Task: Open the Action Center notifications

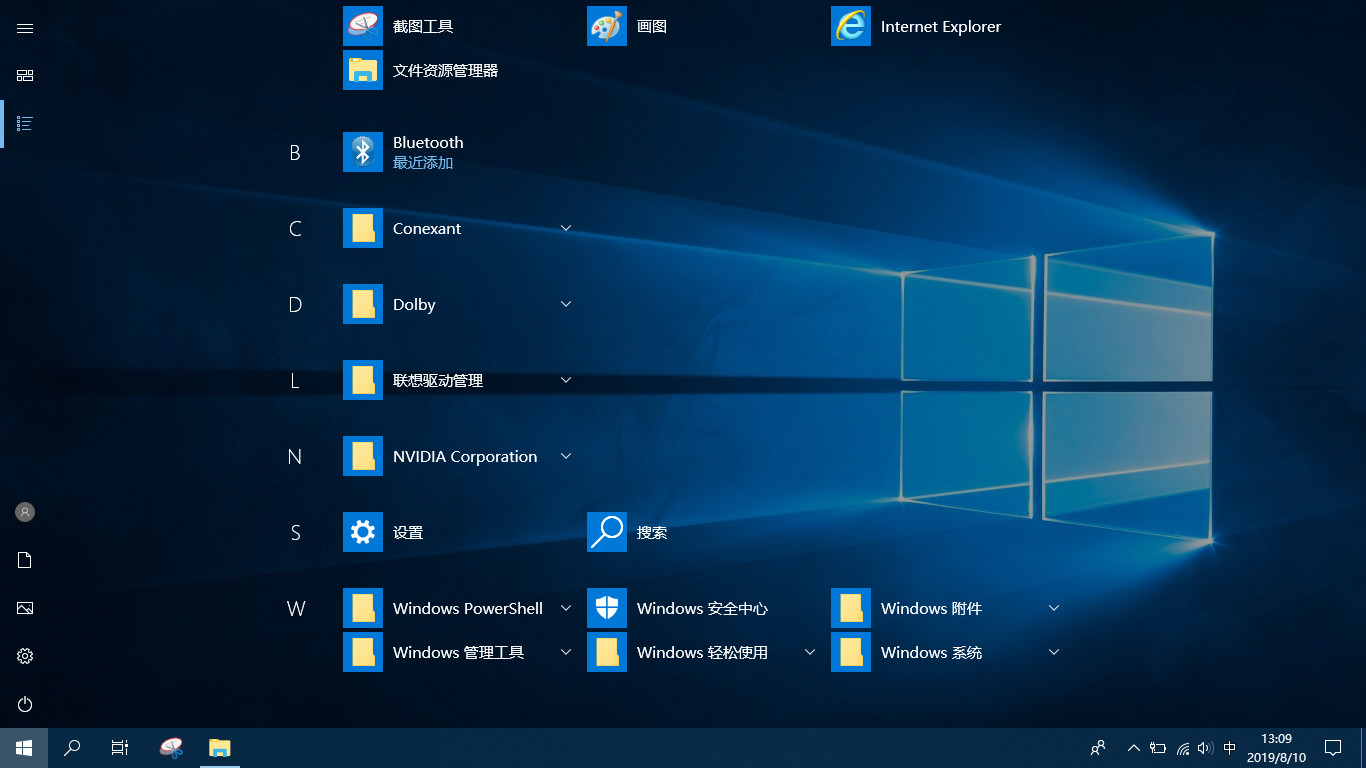Action: 1333,748
